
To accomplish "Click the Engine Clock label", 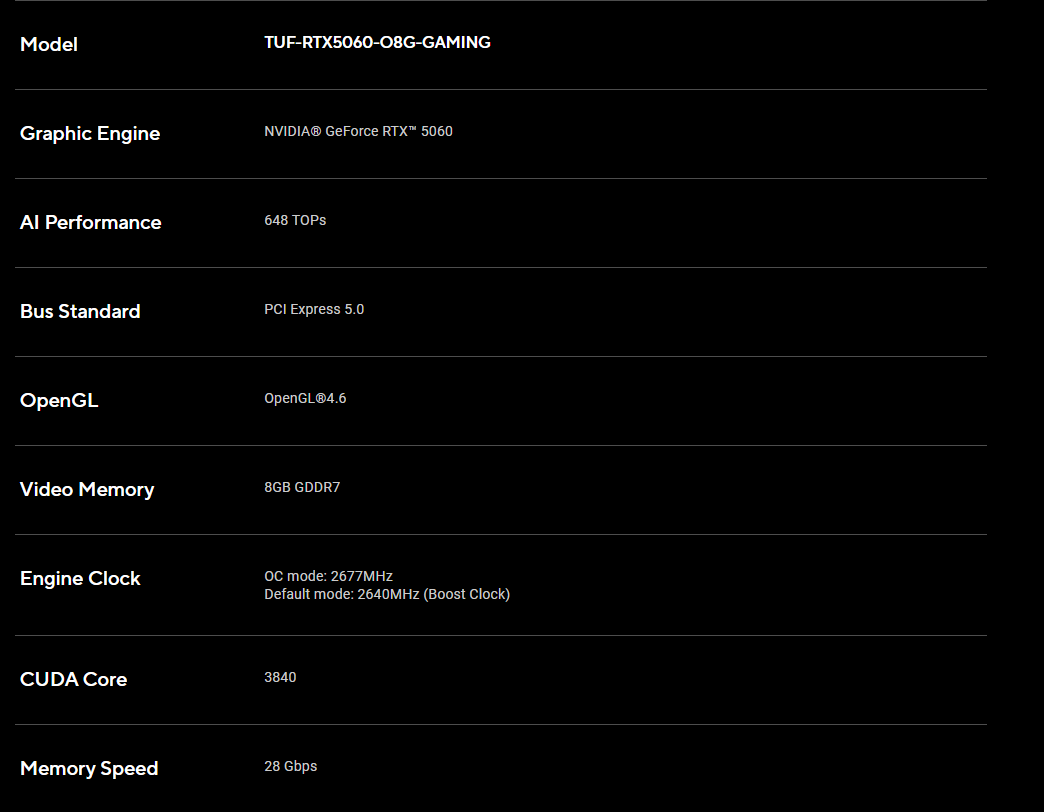I will click(x=80, y=578).
